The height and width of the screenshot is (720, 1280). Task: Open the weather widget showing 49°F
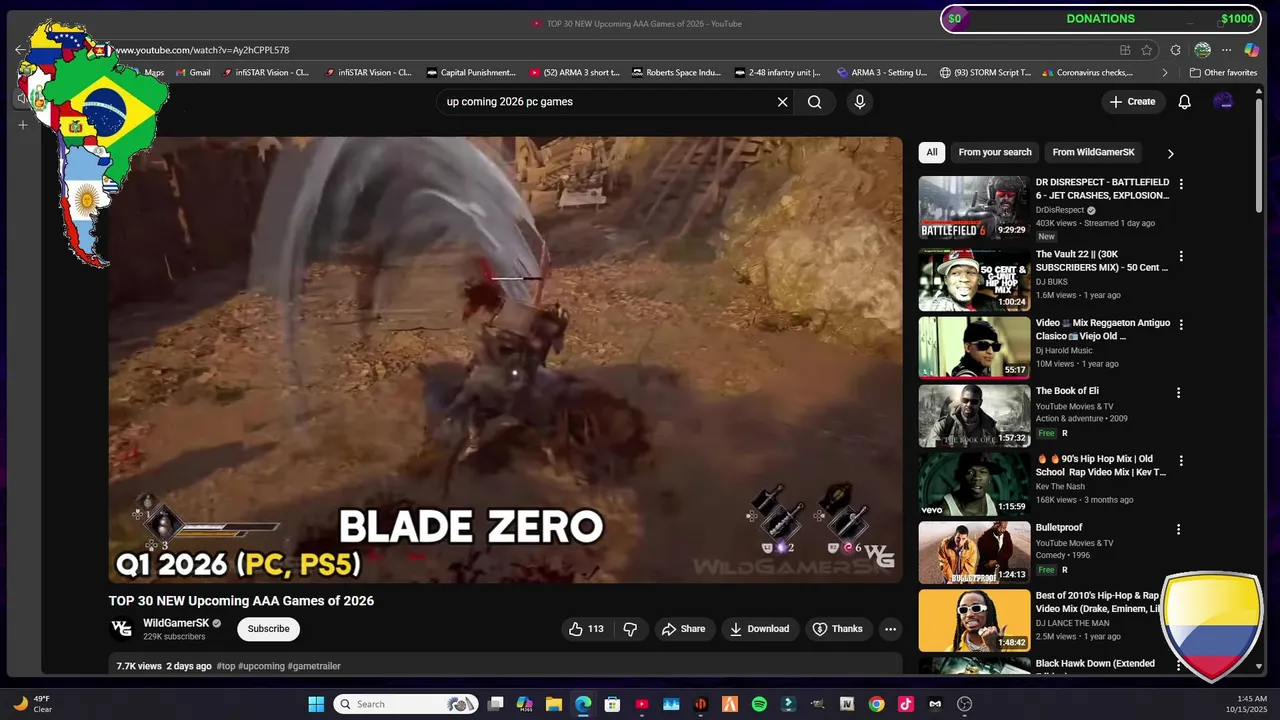click(x=32, y=704)
